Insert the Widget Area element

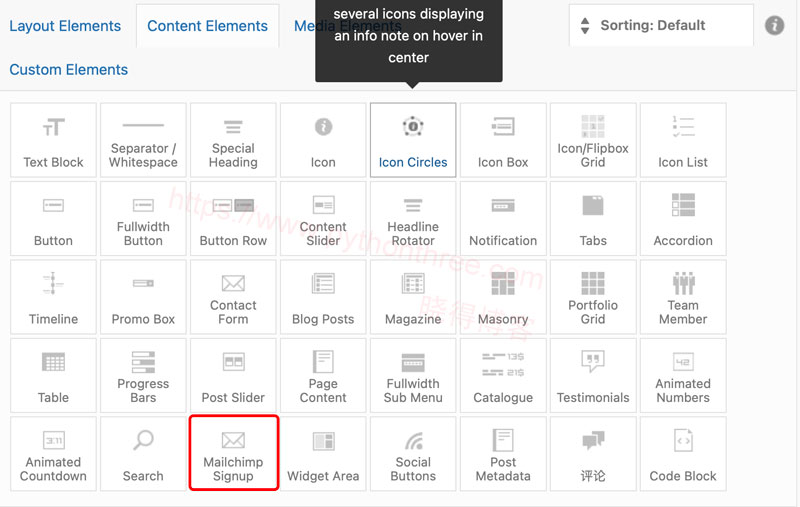point(323,454)
